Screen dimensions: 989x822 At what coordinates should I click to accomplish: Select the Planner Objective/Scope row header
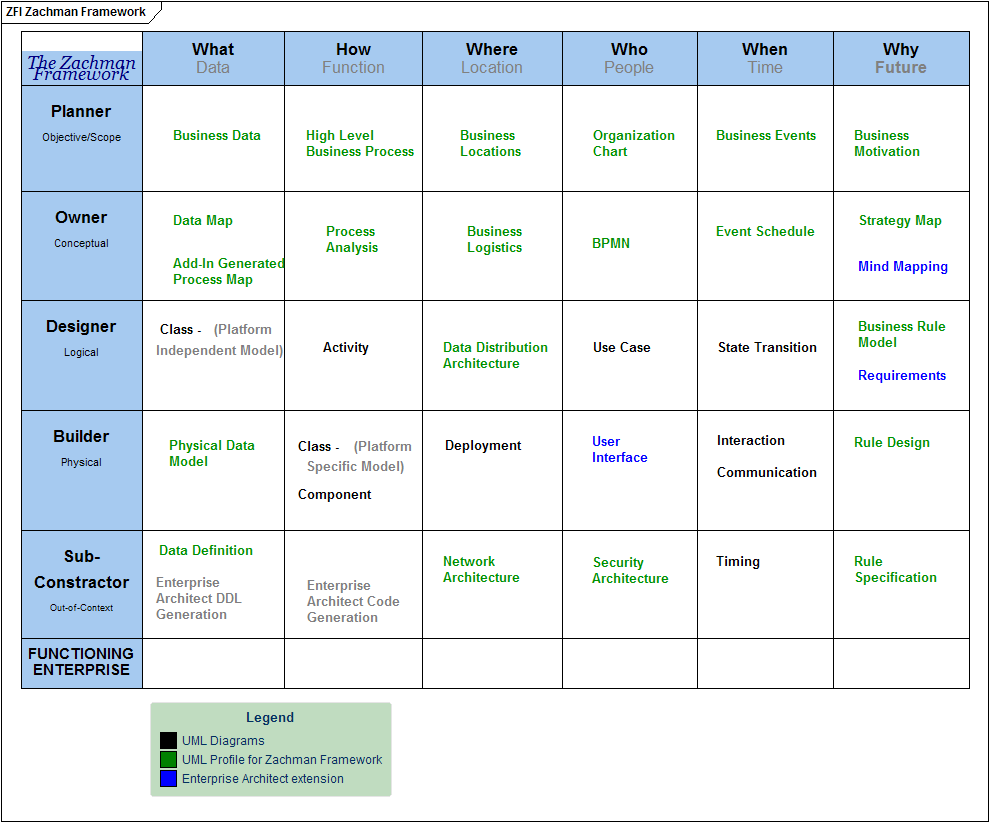pyautogui.click(x=80, y=125)
